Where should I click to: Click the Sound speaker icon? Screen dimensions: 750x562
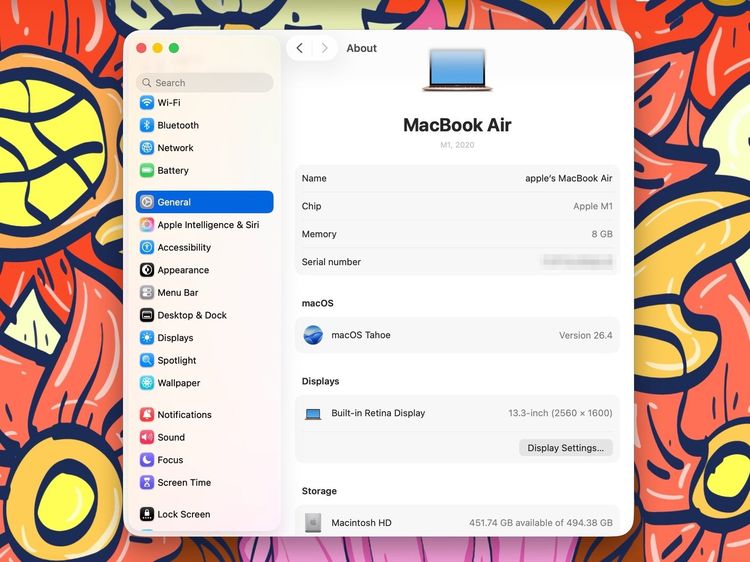(147, 437)
